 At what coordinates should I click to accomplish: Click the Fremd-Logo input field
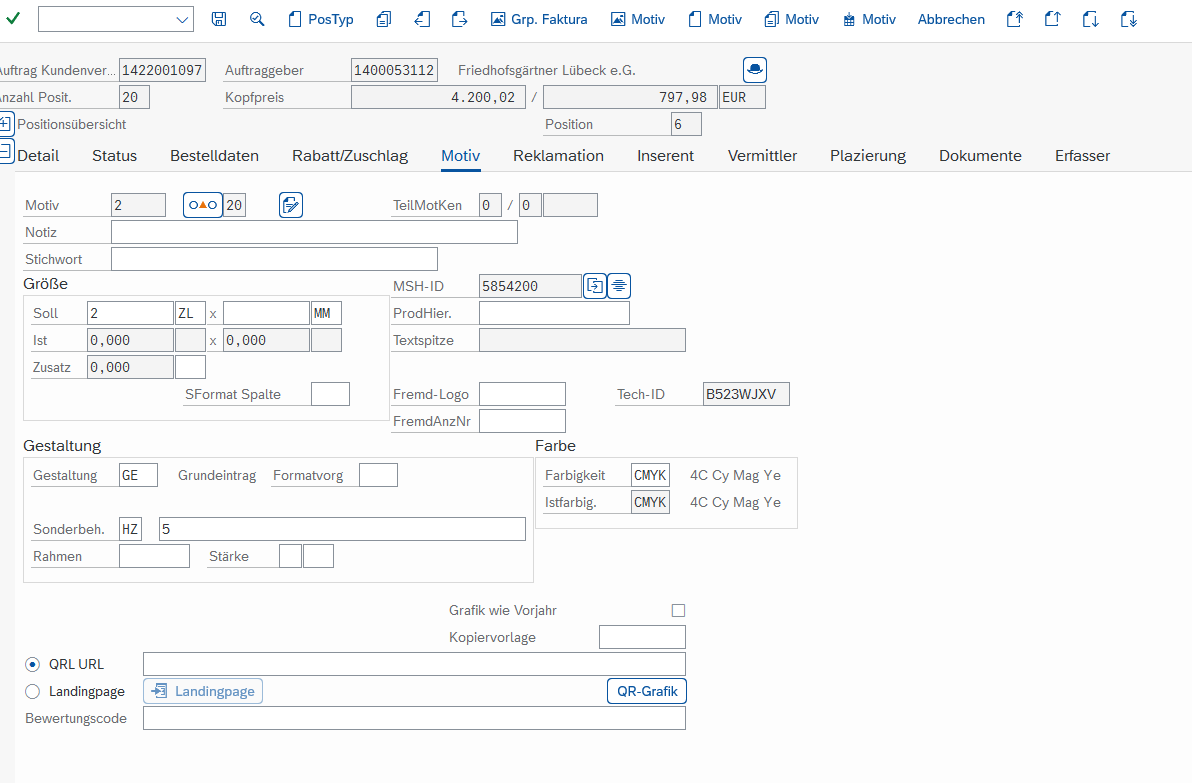522,394
